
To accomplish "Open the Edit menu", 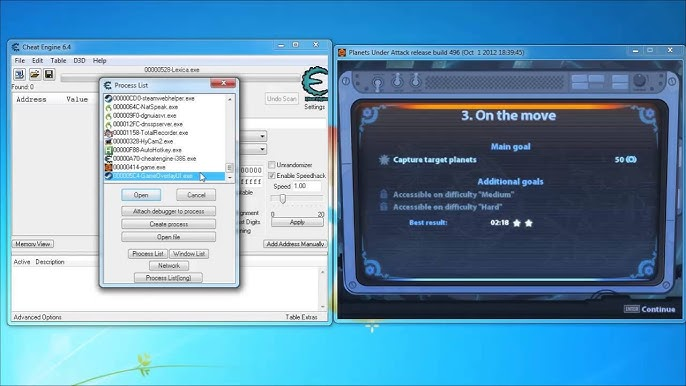I will coord(38,60).
